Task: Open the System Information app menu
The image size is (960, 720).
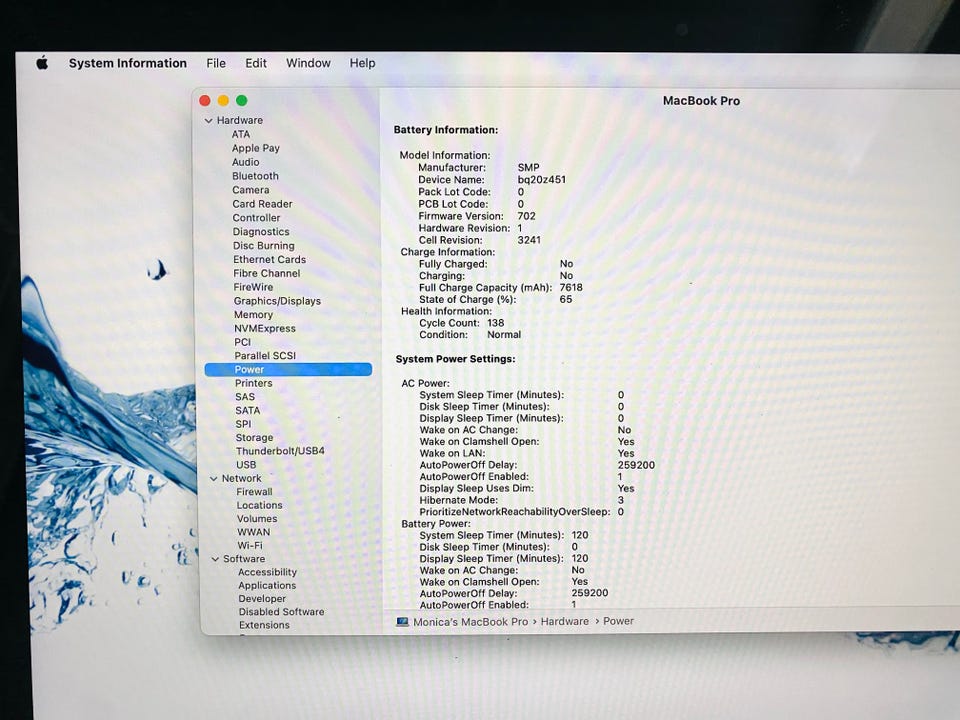Action: click(x=127, y=63)
